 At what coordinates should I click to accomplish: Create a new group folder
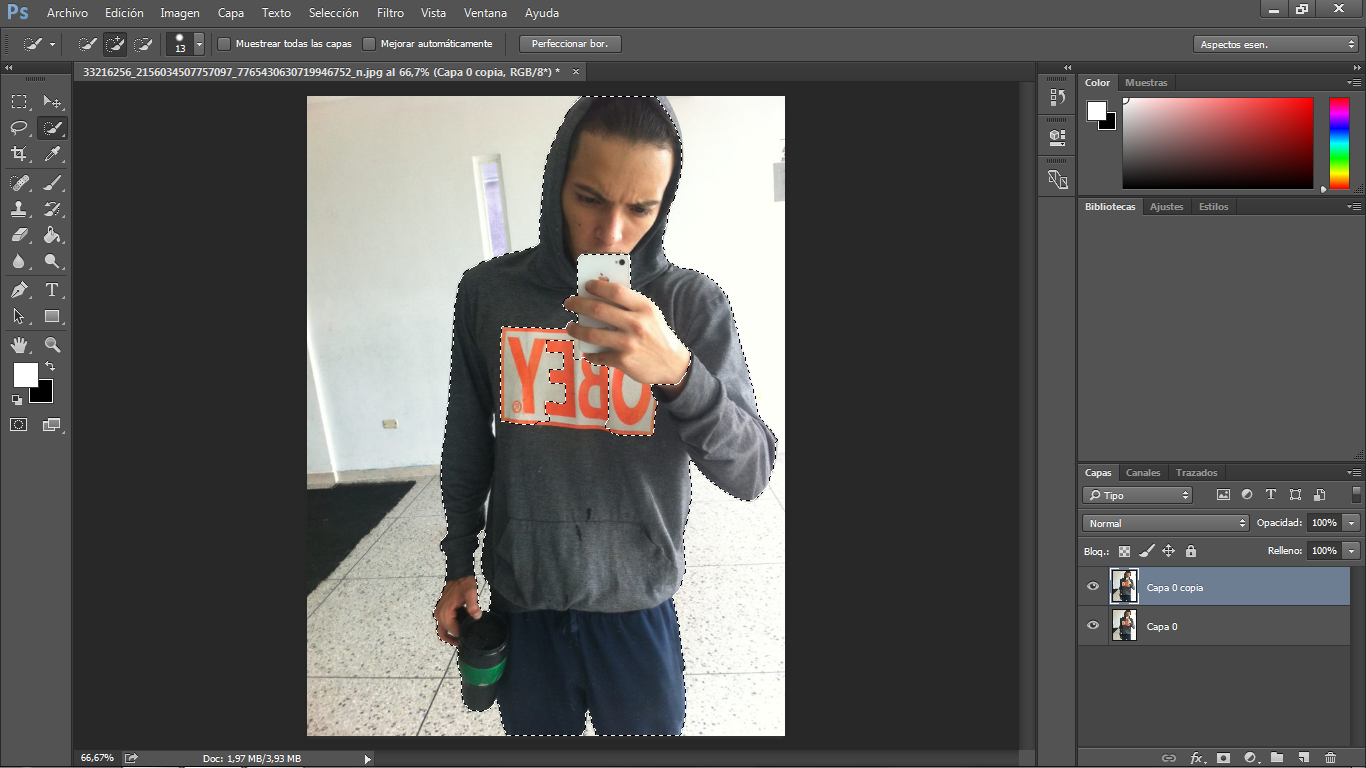[1277, 758]
